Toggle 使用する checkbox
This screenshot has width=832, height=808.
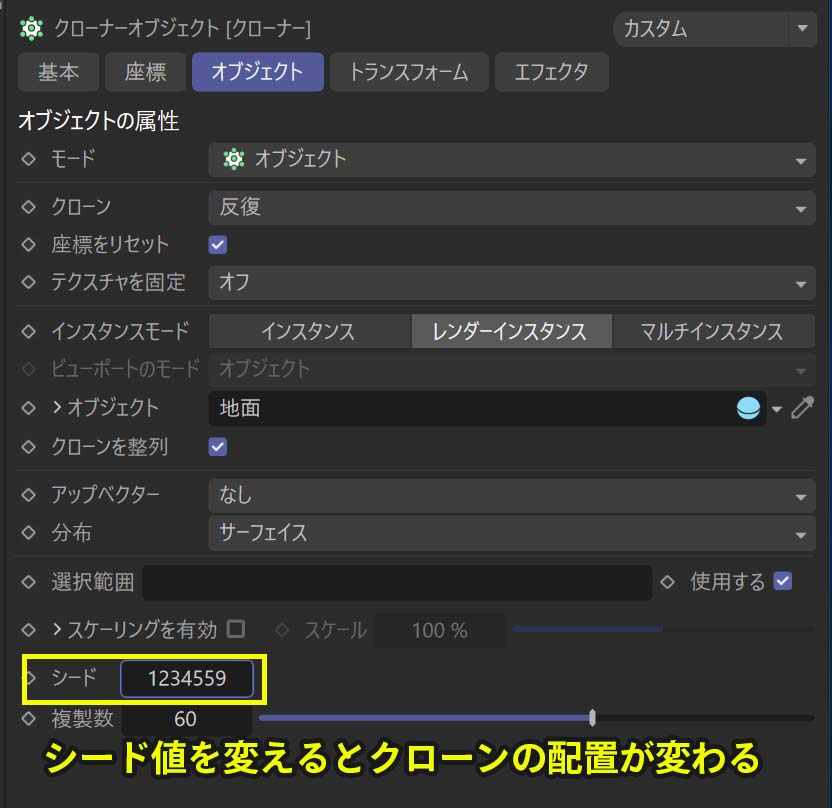[x=783, y=581]
